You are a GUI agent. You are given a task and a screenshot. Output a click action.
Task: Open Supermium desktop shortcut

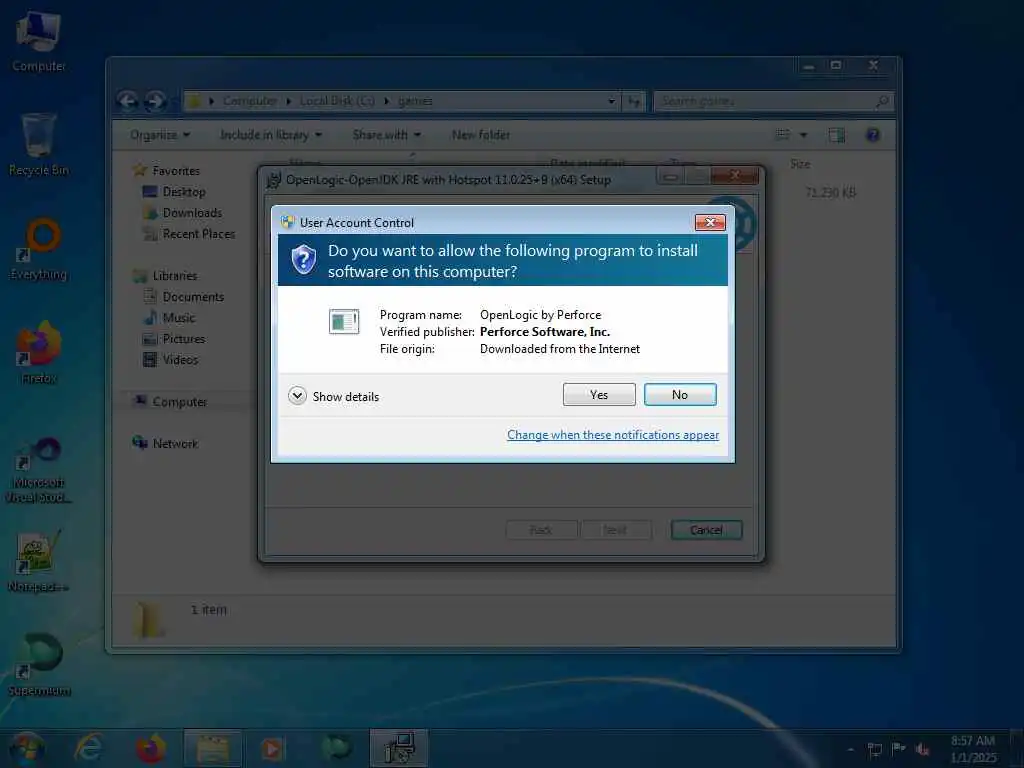[39, 665]
